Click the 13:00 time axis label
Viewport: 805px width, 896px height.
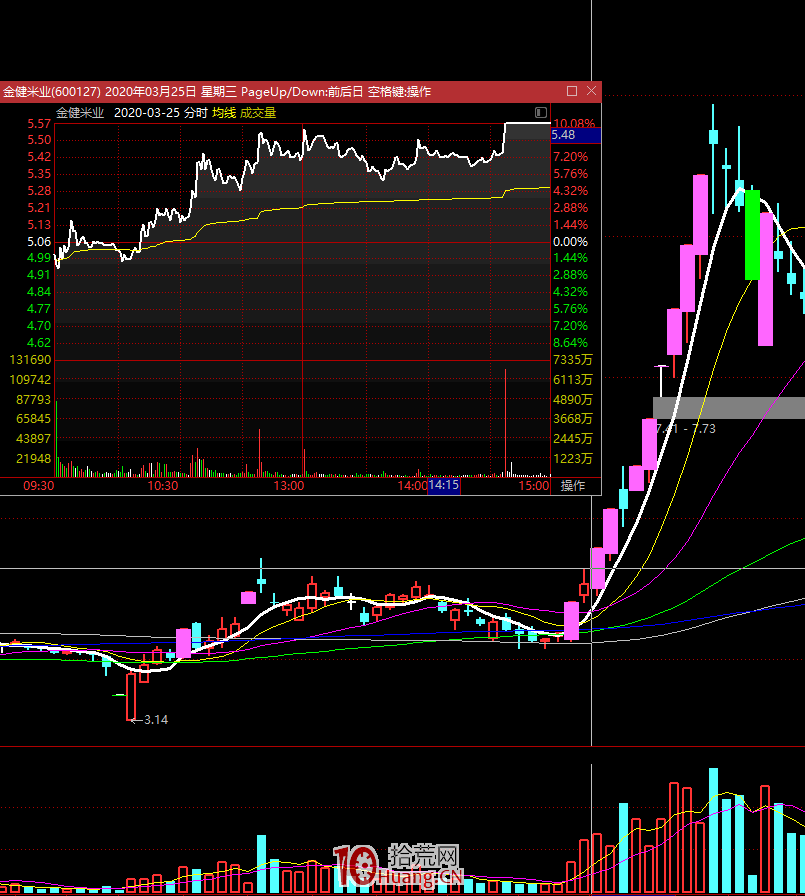289,486
